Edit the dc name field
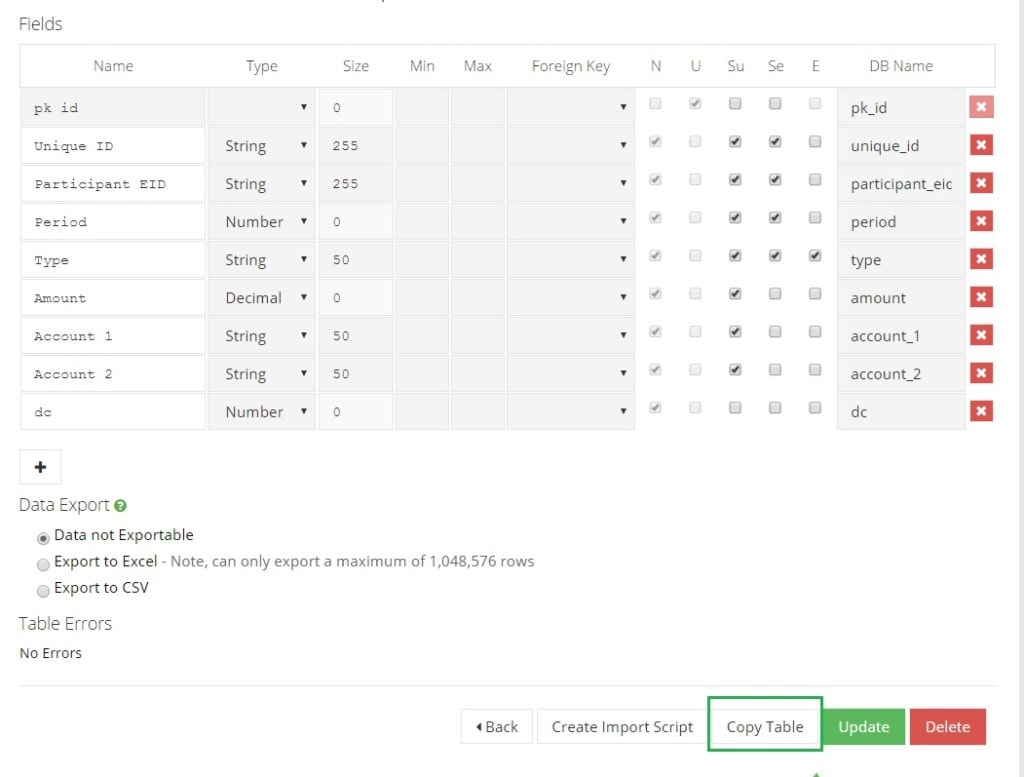1024x777 pixels. click(113, 411)
